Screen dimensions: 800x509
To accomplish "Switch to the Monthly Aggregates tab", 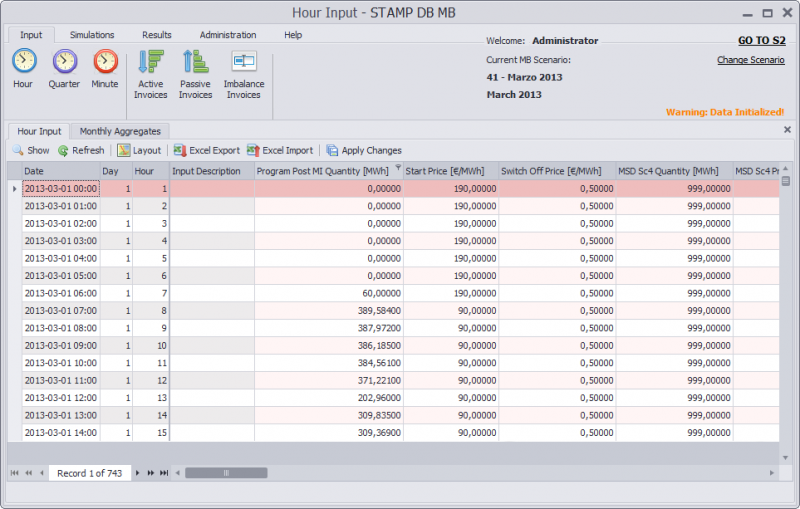I will coord(120,131).
